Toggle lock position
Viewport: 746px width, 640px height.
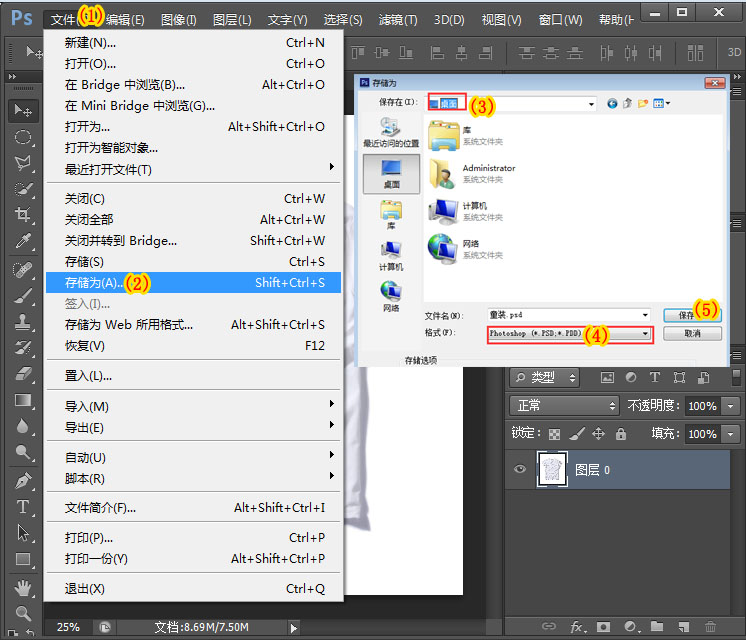598,433
